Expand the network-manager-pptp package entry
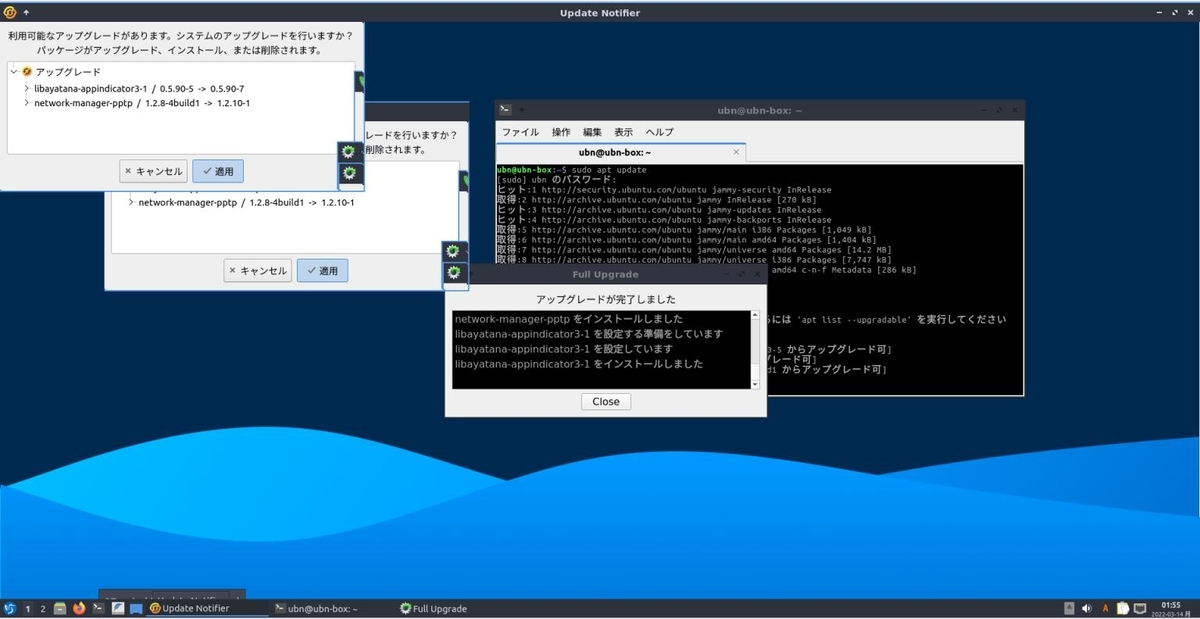This screenshot has height=619, width=1200. [x=28, y=103]
